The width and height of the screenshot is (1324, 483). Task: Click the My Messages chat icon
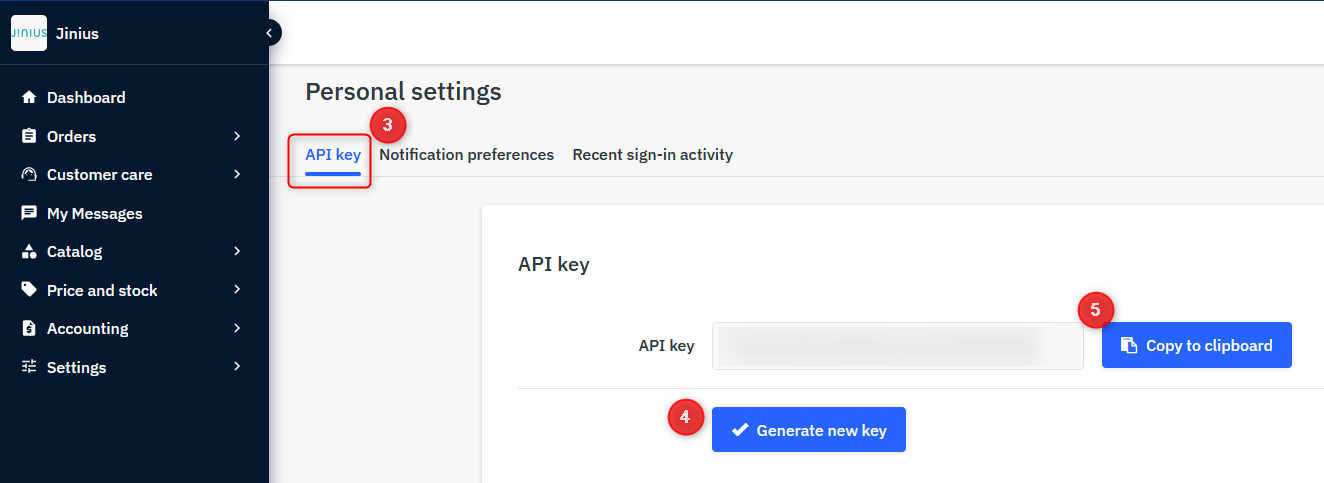point(29,213)
